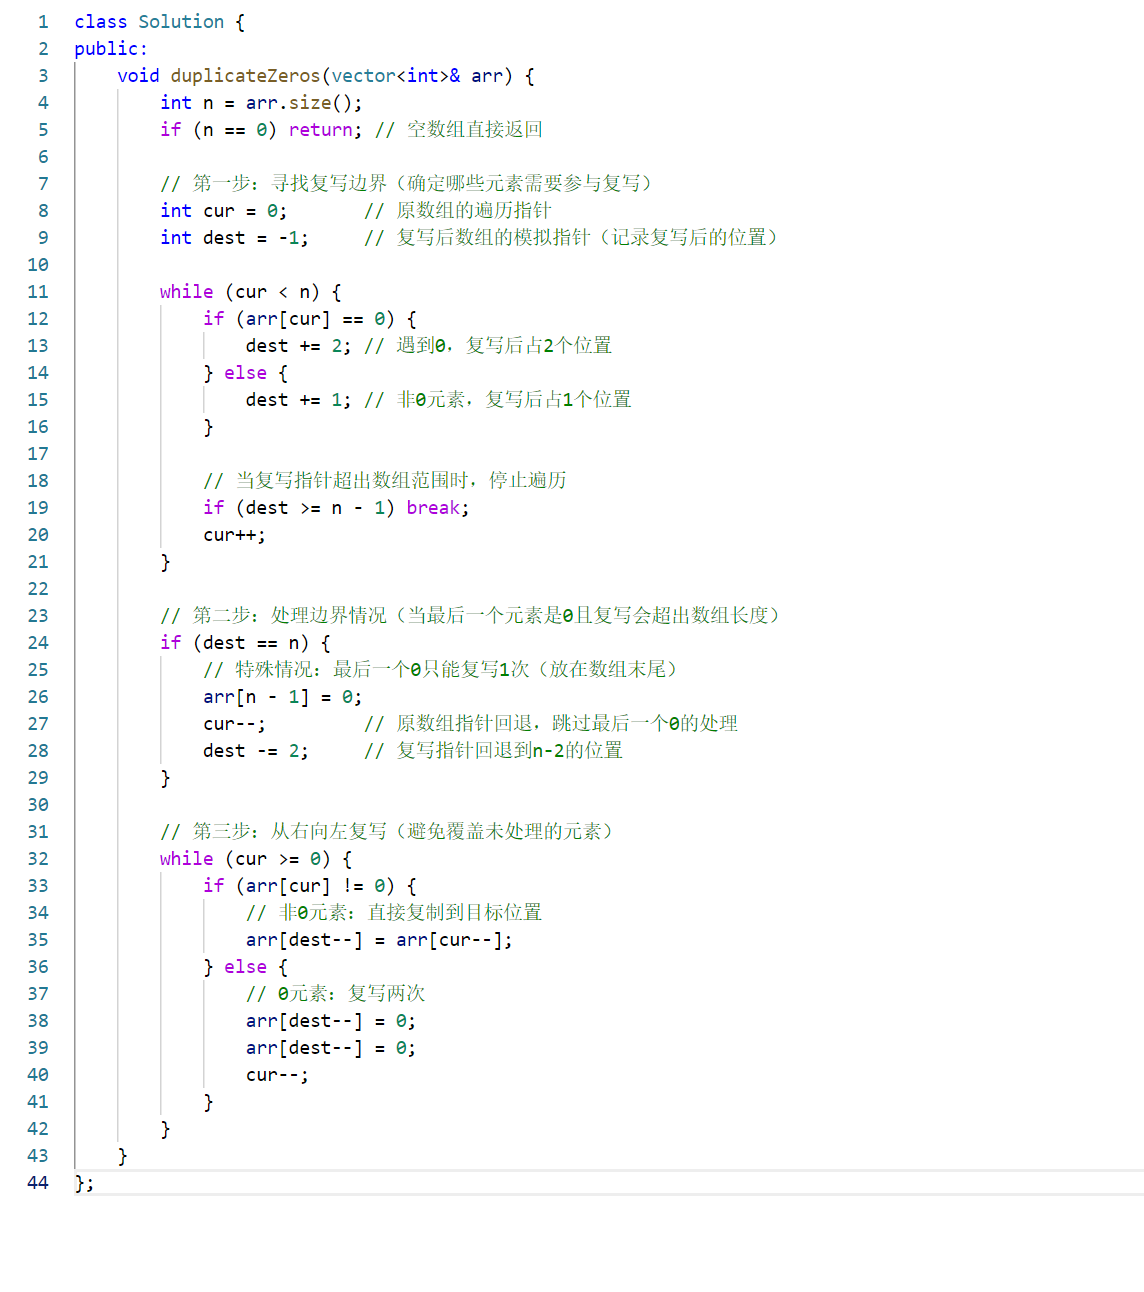Click 'if (arr[cur] == 0) {' on line 12
The width and height of the screenshot is (1144, 1292).
(x=310, y=319)
